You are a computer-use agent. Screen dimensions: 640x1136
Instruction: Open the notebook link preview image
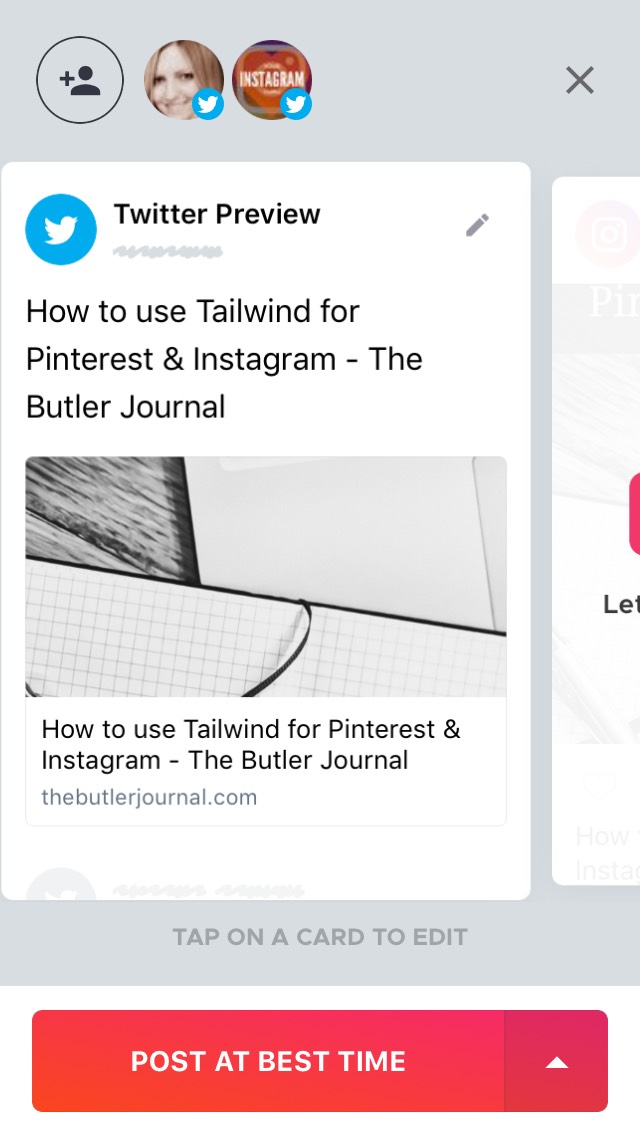coord(266,577)
